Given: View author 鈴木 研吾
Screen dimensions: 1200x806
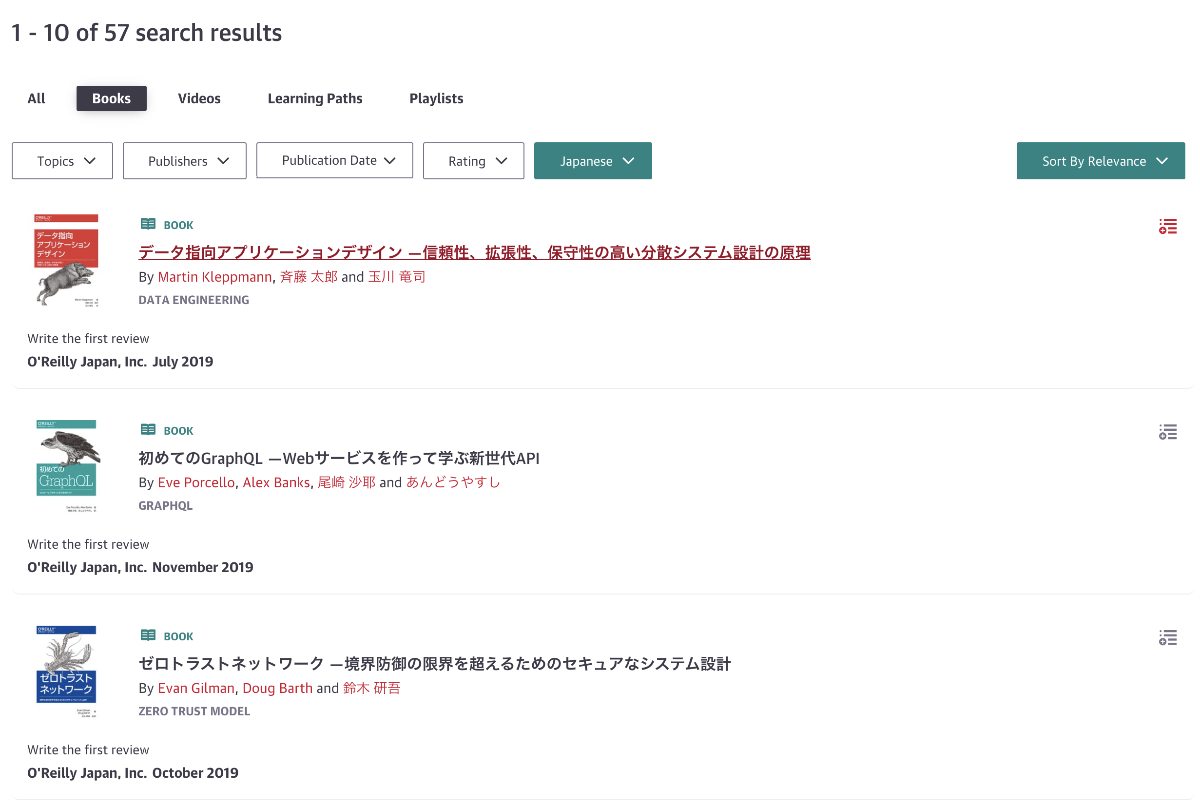Looking at the screenshot, I should tap(372, 688).
